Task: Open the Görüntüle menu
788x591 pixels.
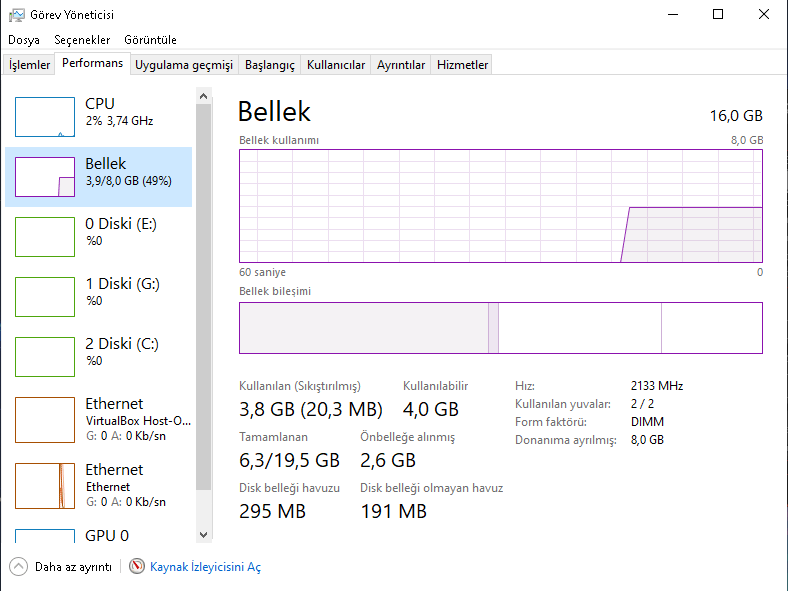Action: coord(150,40)
